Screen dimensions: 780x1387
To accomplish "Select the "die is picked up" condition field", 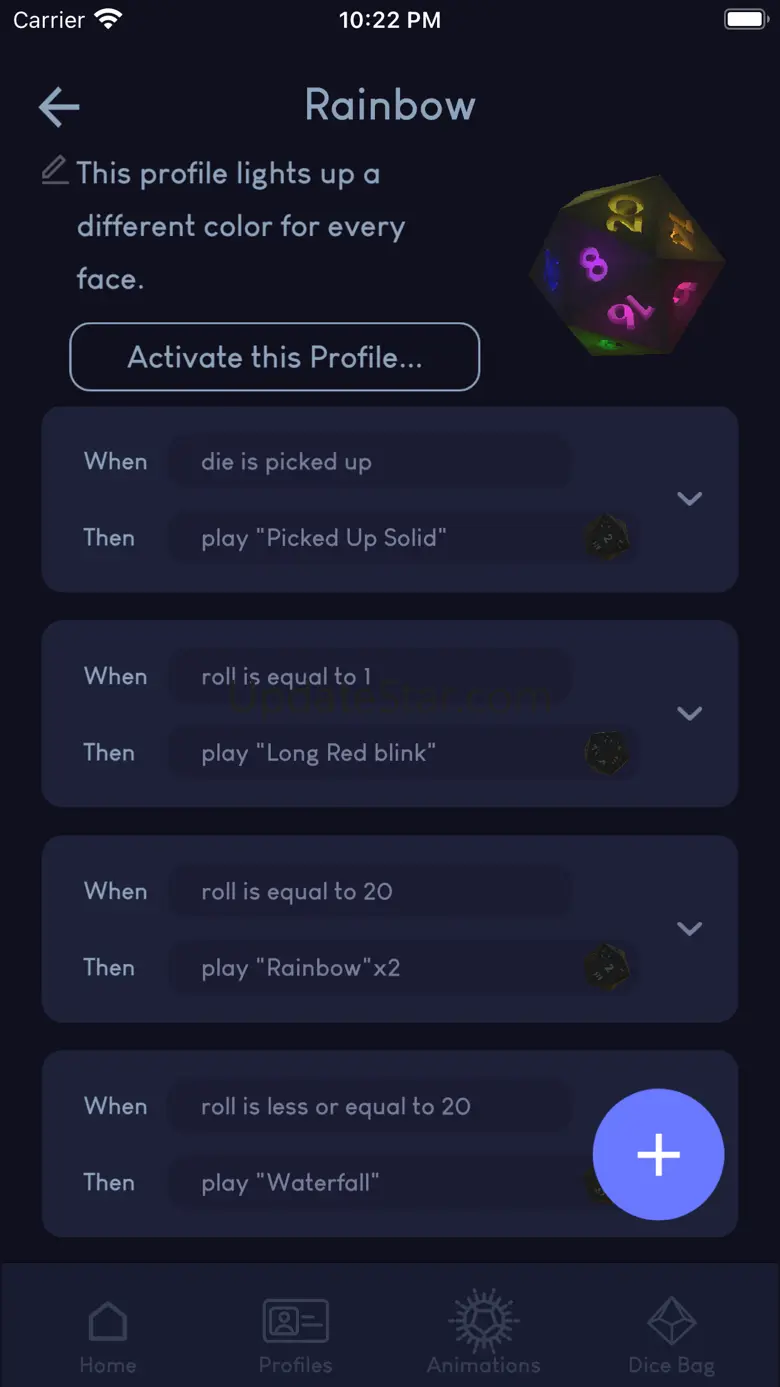I will click(370, 462).
